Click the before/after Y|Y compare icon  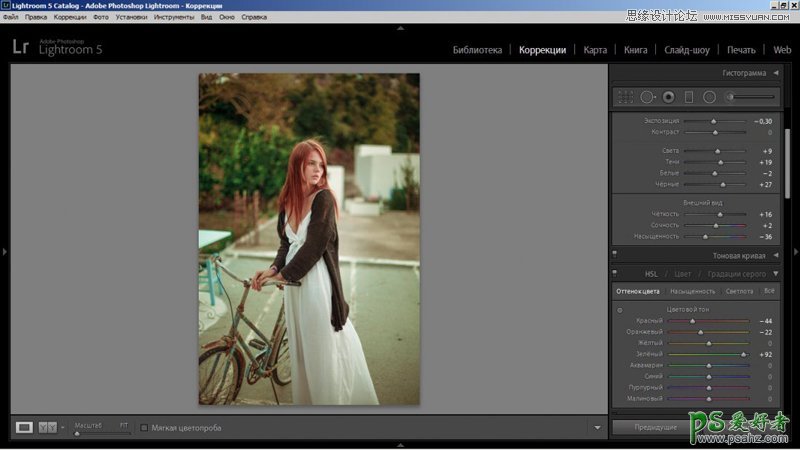pyautogui.click(x=48, y=427)
